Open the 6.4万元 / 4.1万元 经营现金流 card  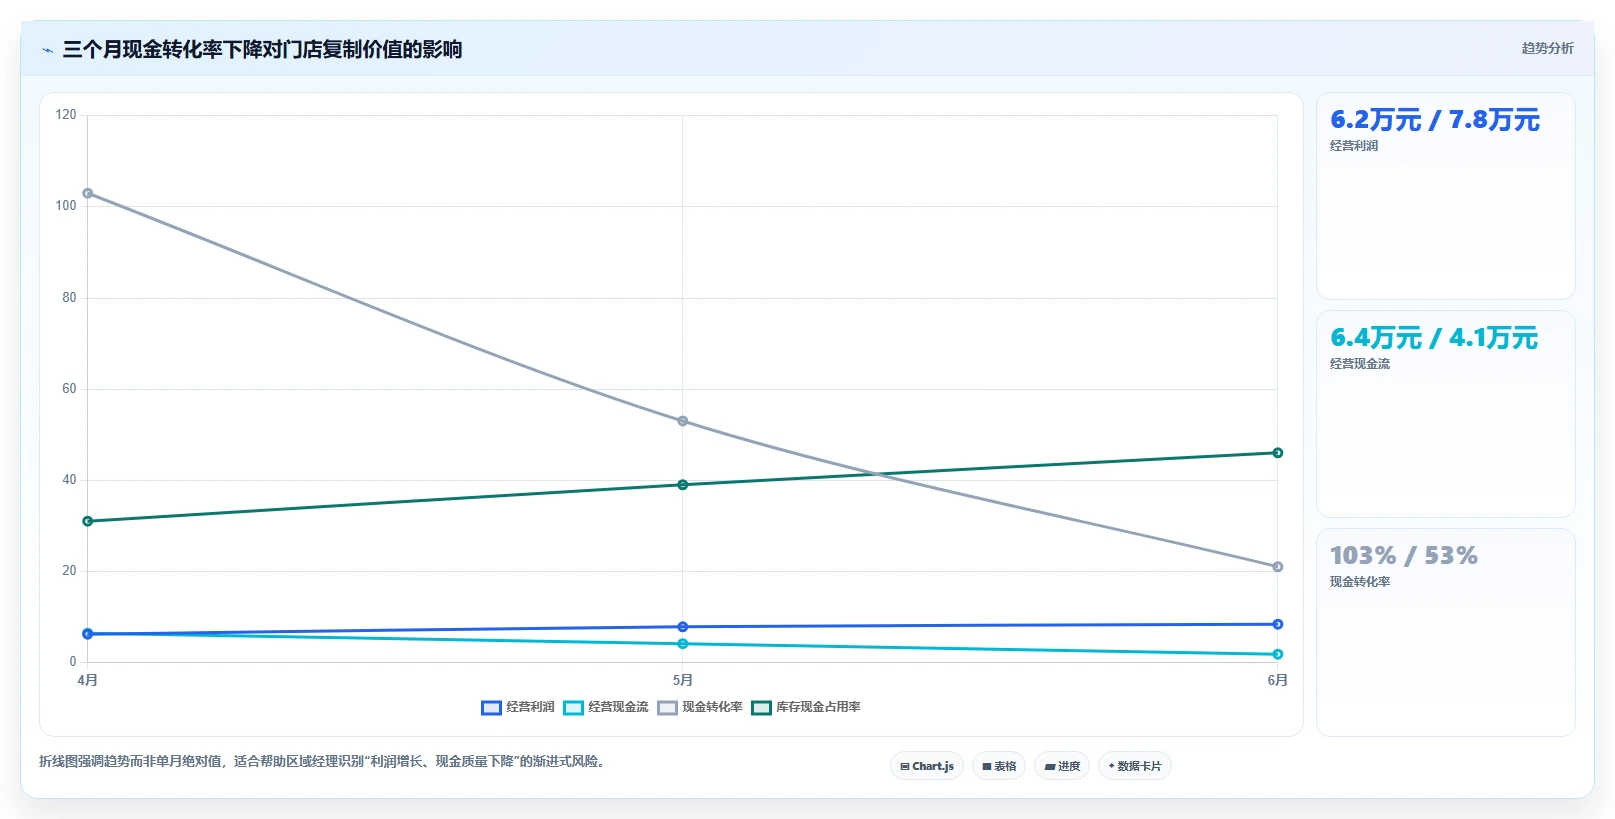1446,414
